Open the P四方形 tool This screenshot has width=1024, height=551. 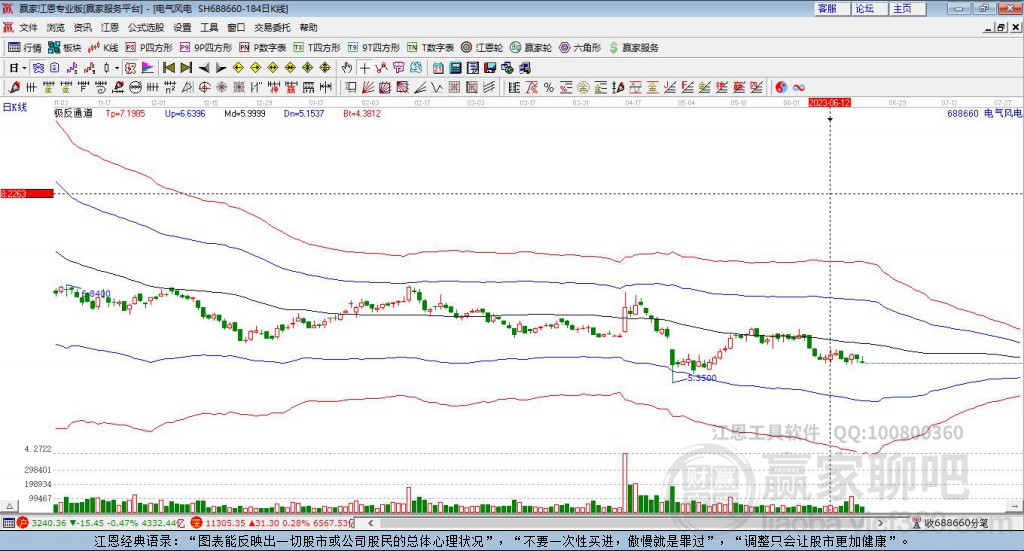click(149, 48)
